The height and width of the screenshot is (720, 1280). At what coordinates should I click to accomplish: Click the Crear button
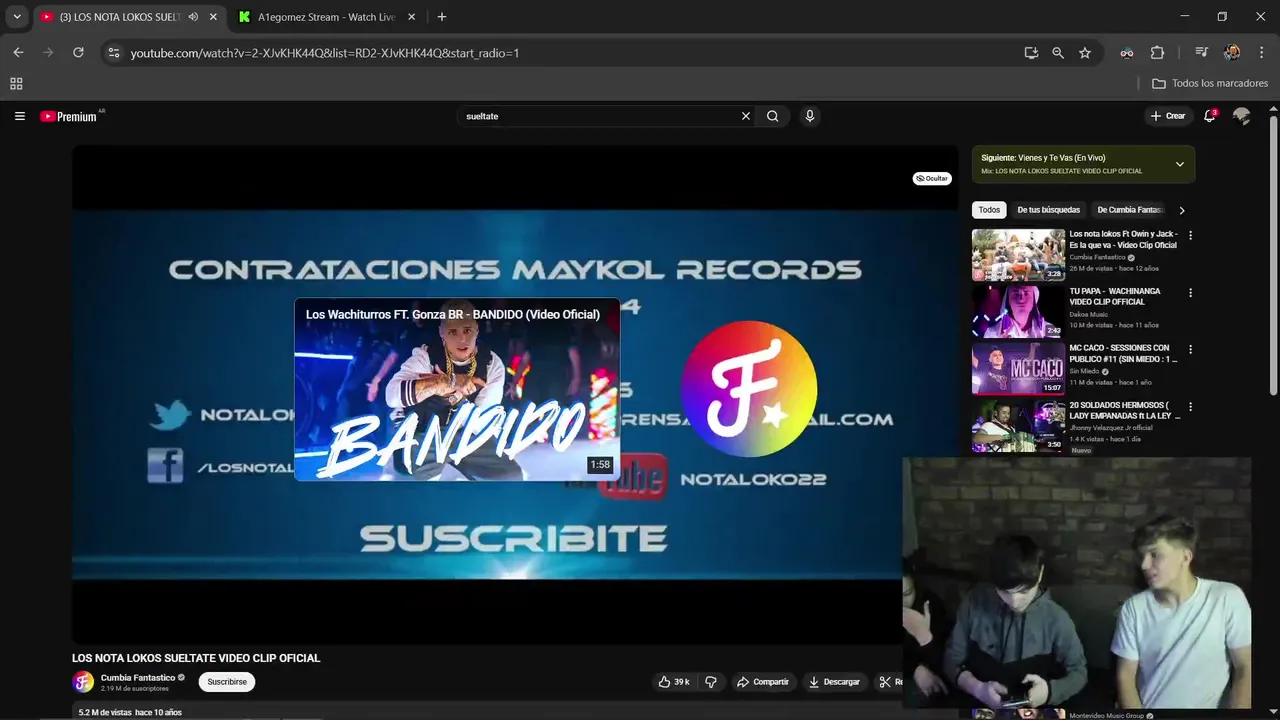(x=1167, y=116)
